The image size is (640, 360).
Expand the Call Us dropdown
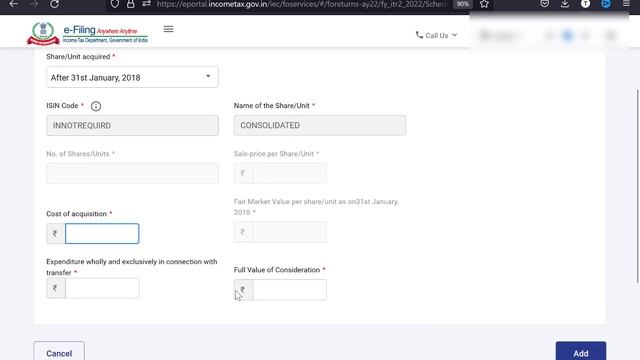436,36
